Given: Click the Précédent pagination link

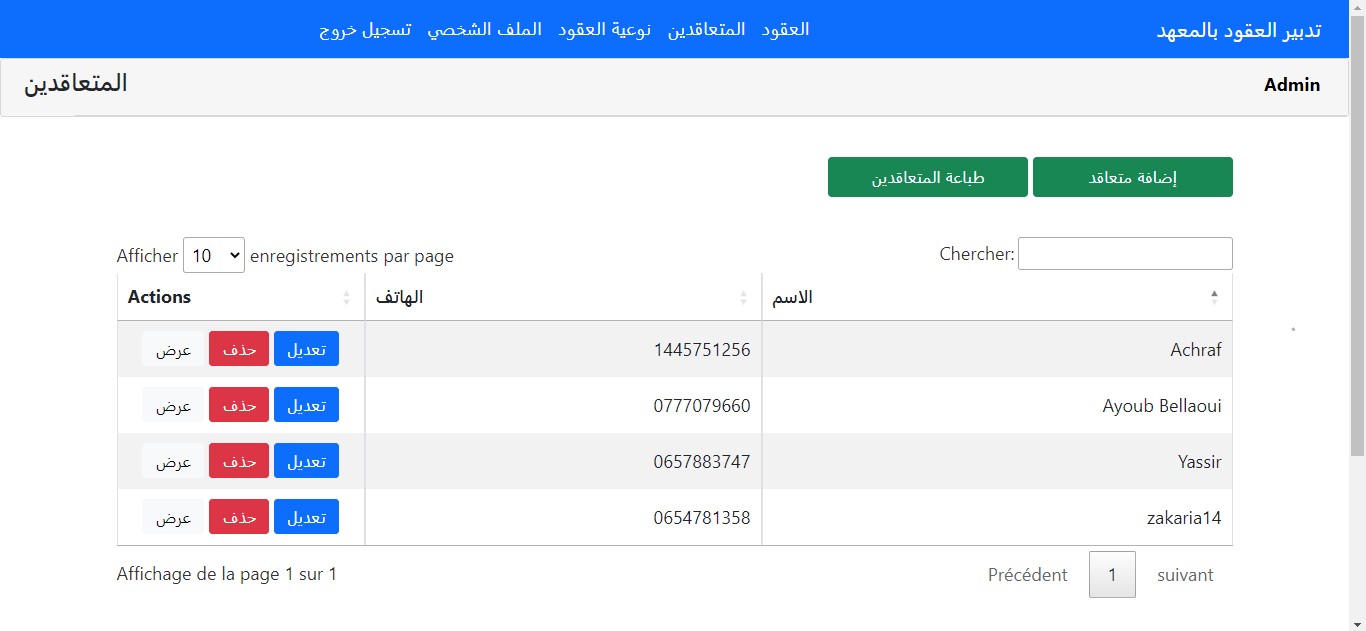Looking at the screenshot, I should pos(1028,575).
